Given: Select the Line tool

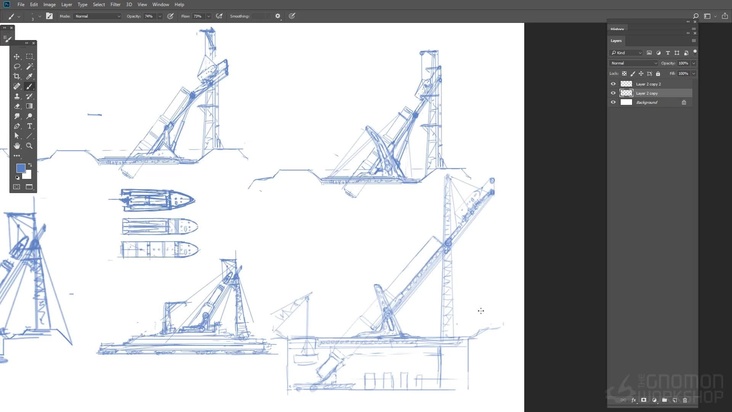Looking at the screenshot, I should (29, 136).
